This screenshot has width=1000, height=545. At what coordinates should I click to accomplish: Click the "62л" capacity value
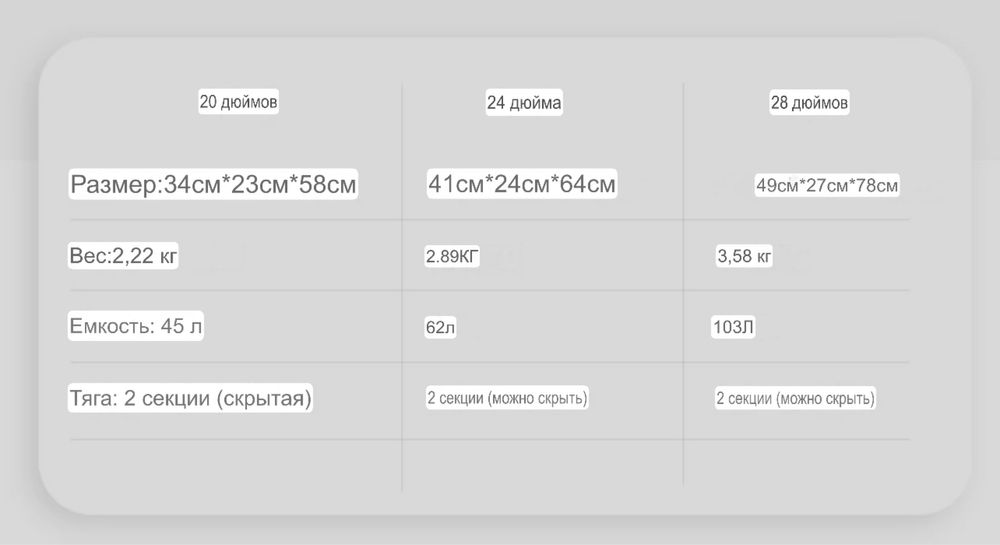point(440,328)
